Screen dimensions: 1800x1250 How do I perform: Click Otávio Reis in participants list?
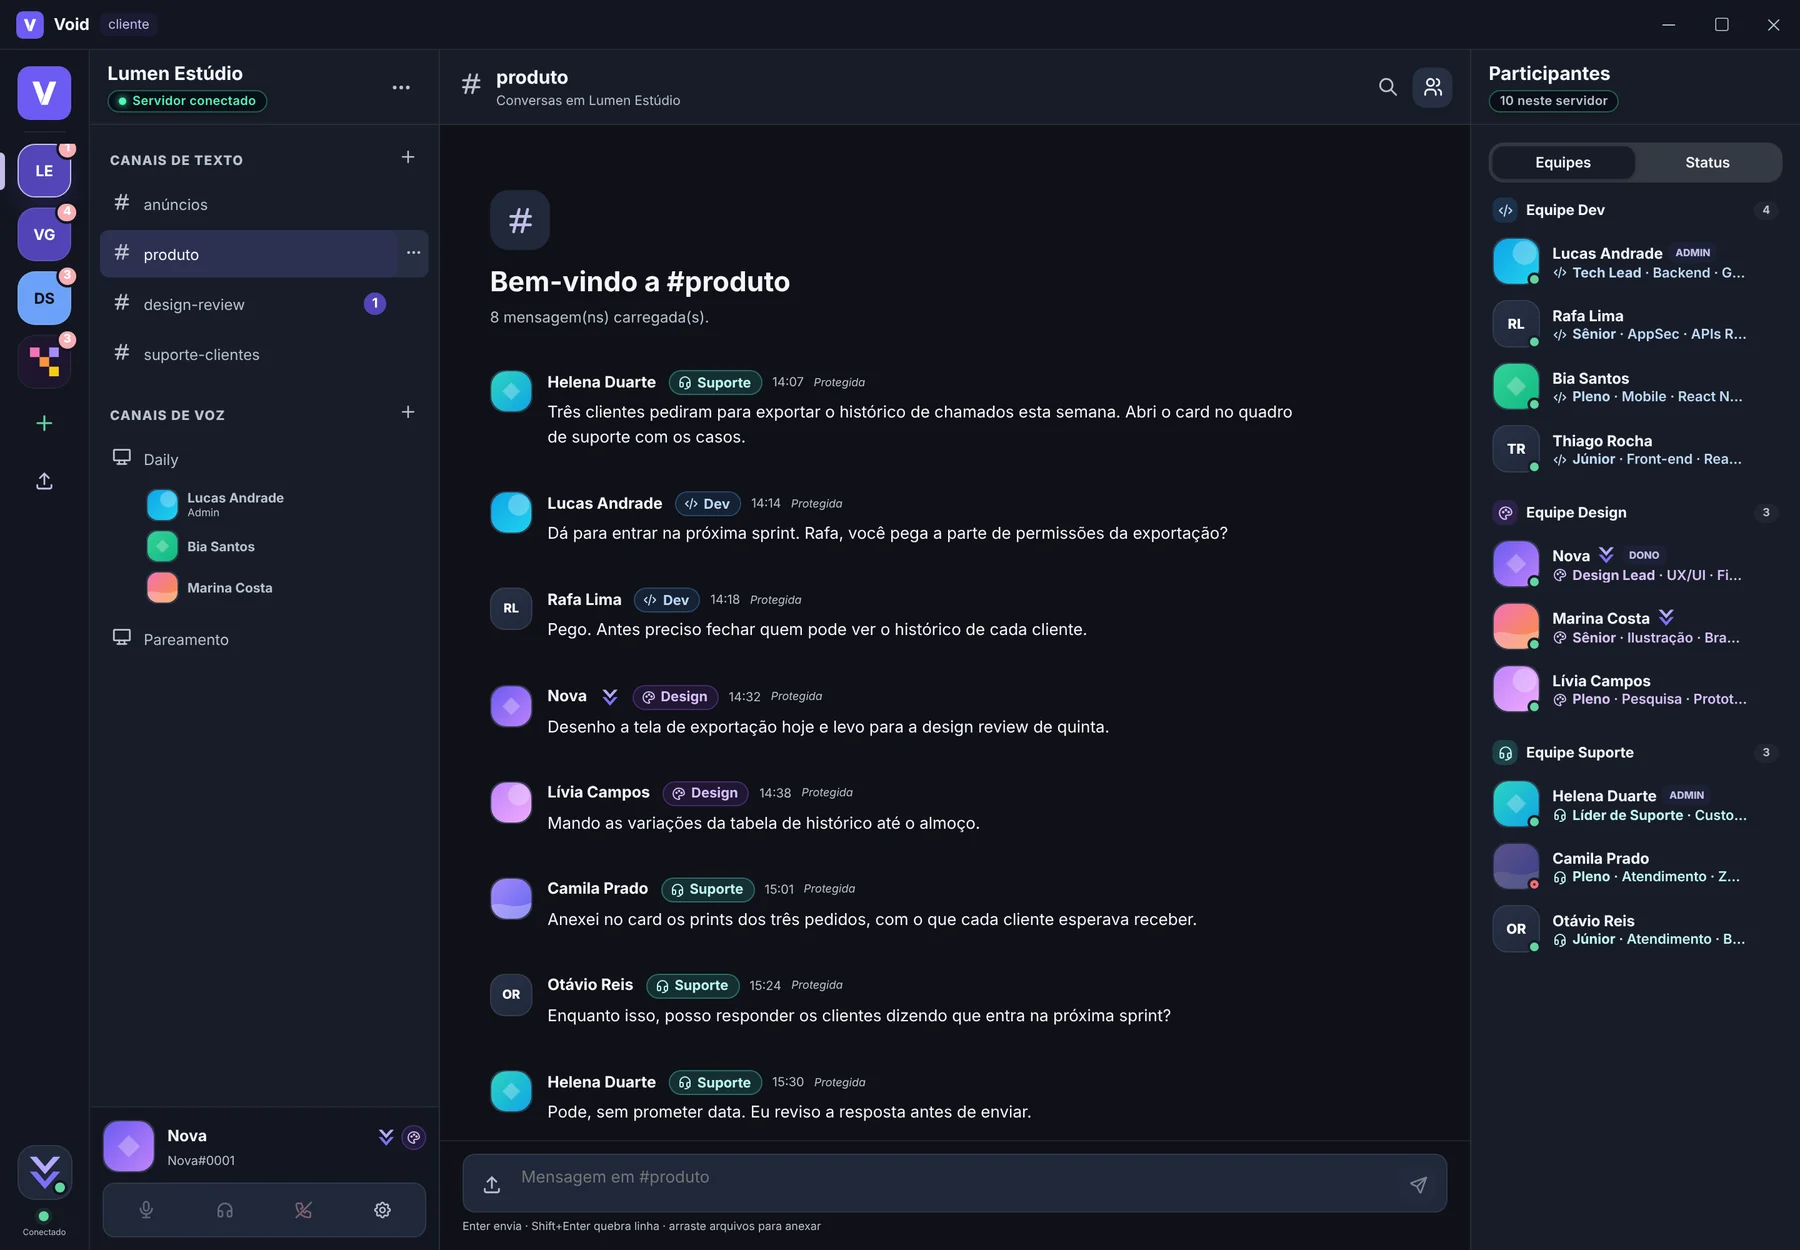pos(1635,929)
